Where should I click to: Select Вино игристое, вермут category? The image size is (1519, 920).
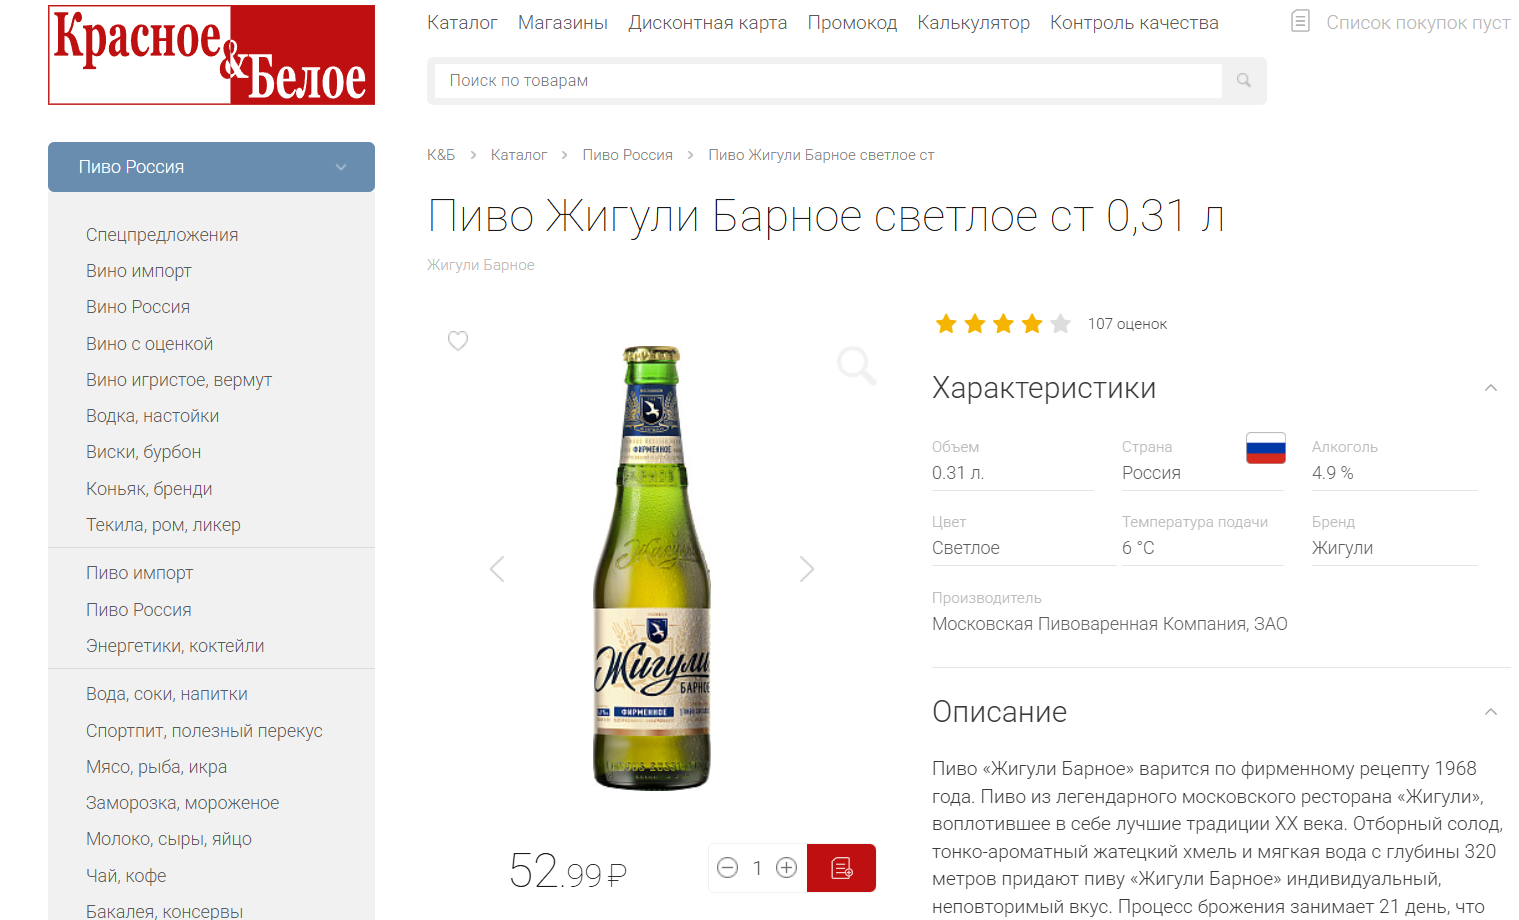(x=179, y=380)
